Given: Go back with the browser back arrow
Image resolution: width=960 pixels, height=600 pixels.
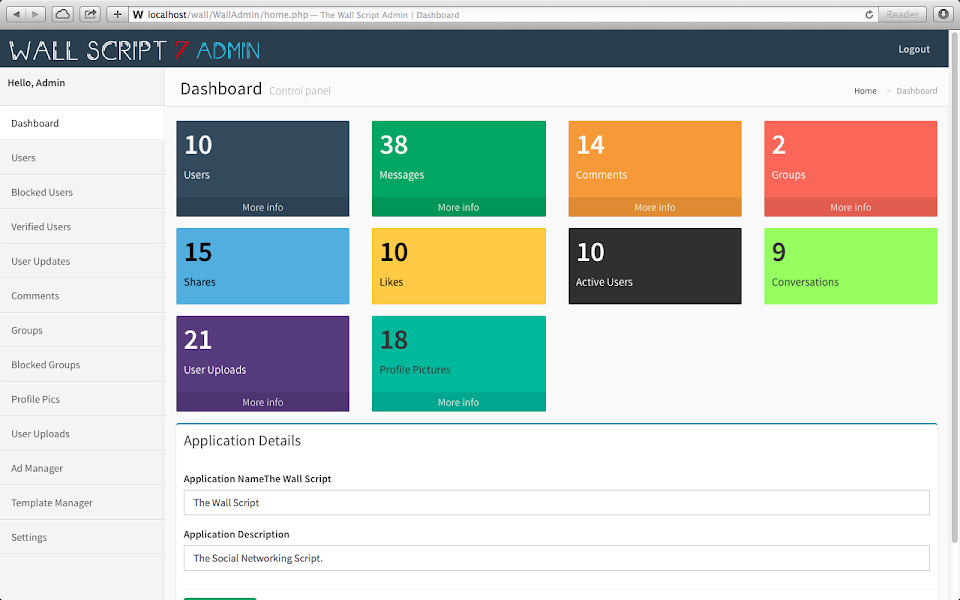Looking at the screenshot, I should [x=17, y=14].
